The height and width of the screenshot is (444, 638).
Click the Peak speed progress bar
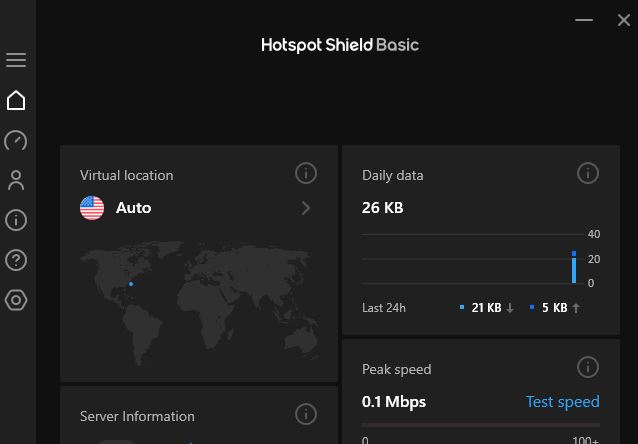coord(481,425)
